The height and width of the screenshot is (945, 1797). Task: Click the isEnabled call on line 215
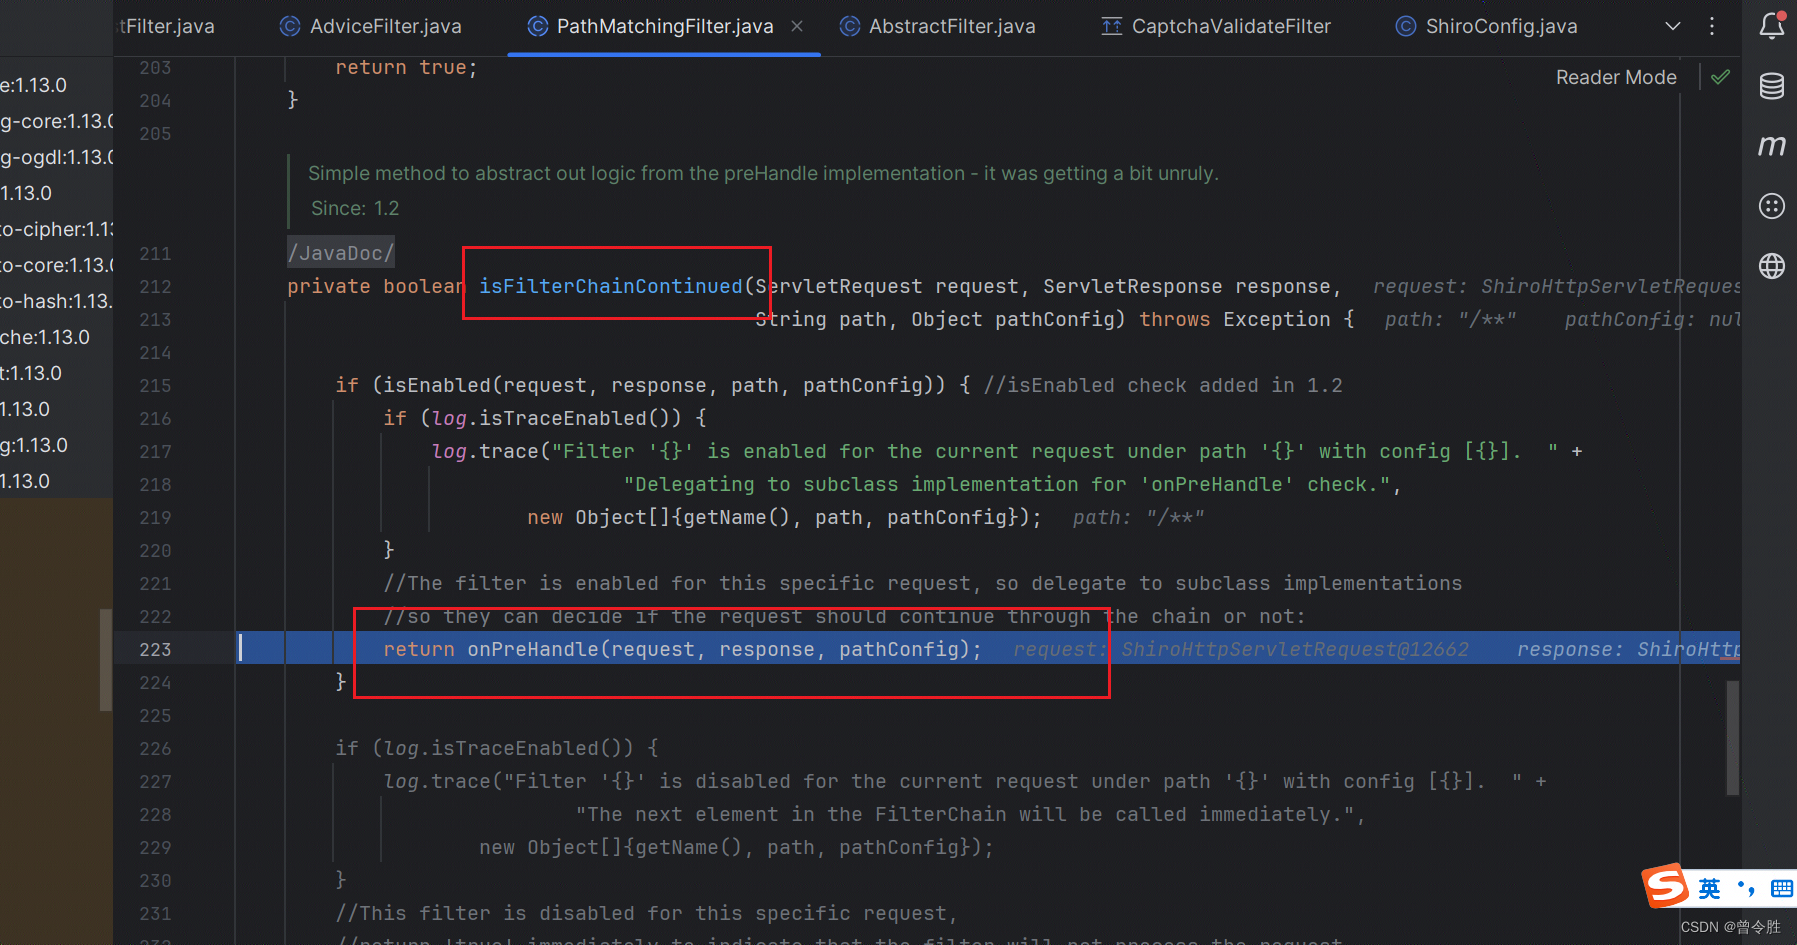[x=436, y=385]
